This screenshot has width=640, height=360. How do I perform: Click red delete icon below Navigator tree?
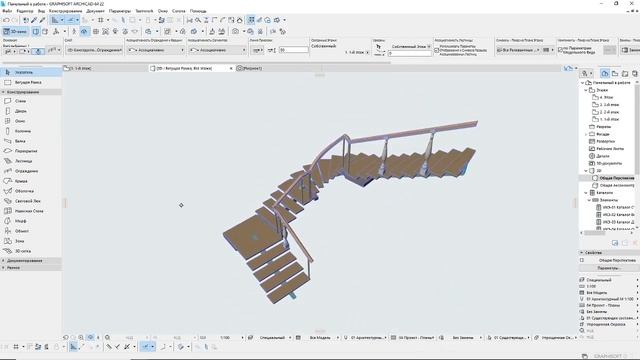[635, 243]
